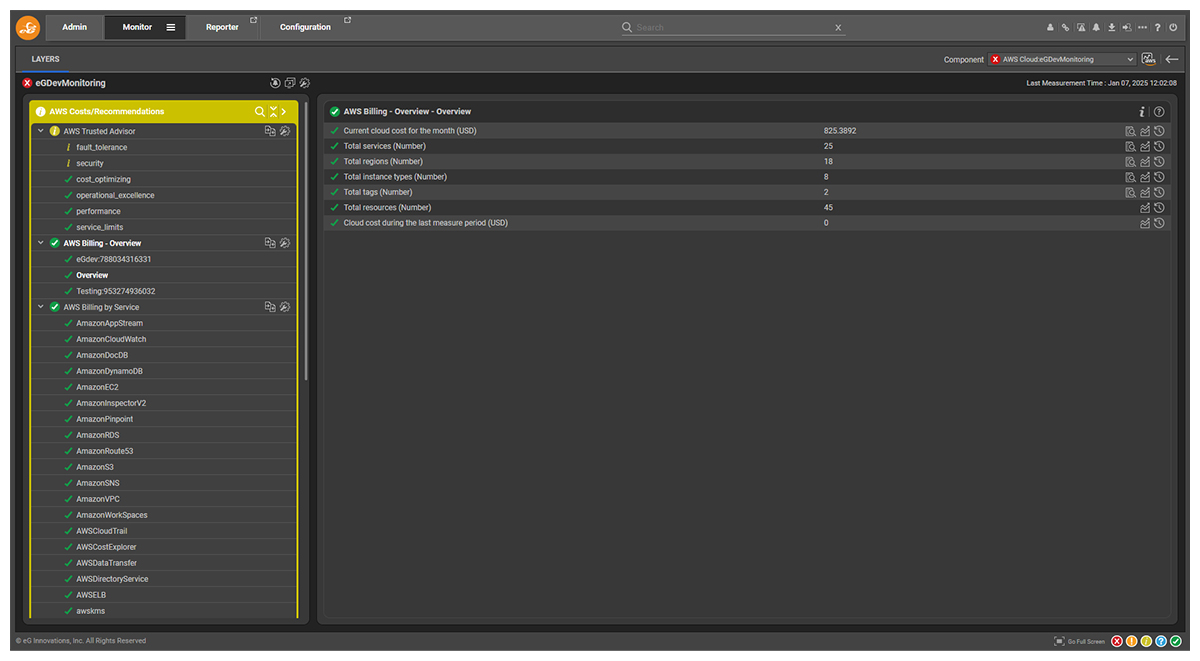Open the Configuration tab
The height and width of the screenshot is (661, 1200).
click(305, 27)
